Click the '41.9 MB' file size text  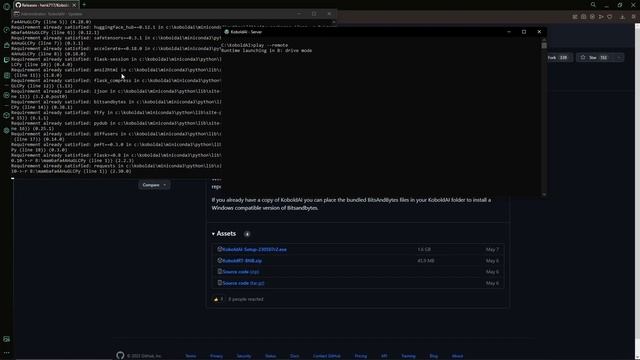(426, 260)
